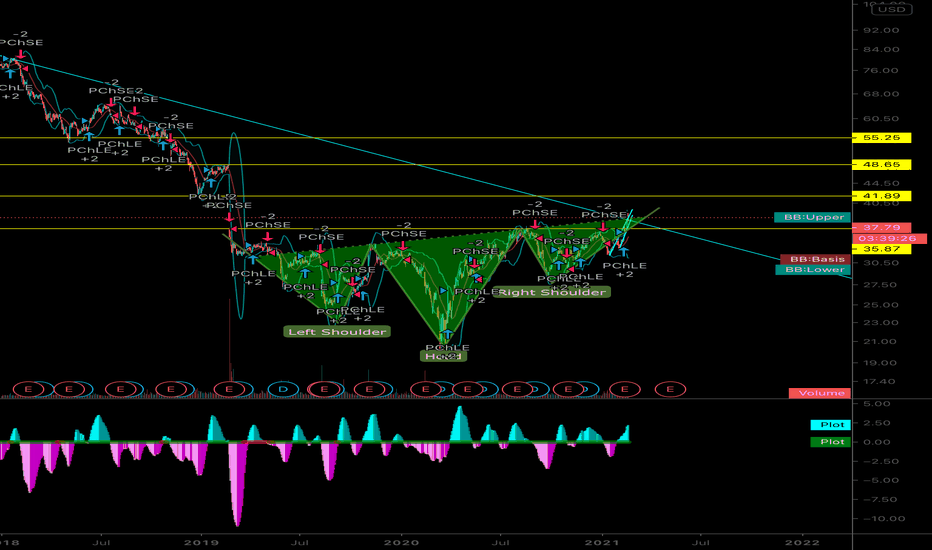Image resolution: width=932 pixels, height=550 pixels.
Task: Click the green Plot label
Action: click(x=831, y=442)
